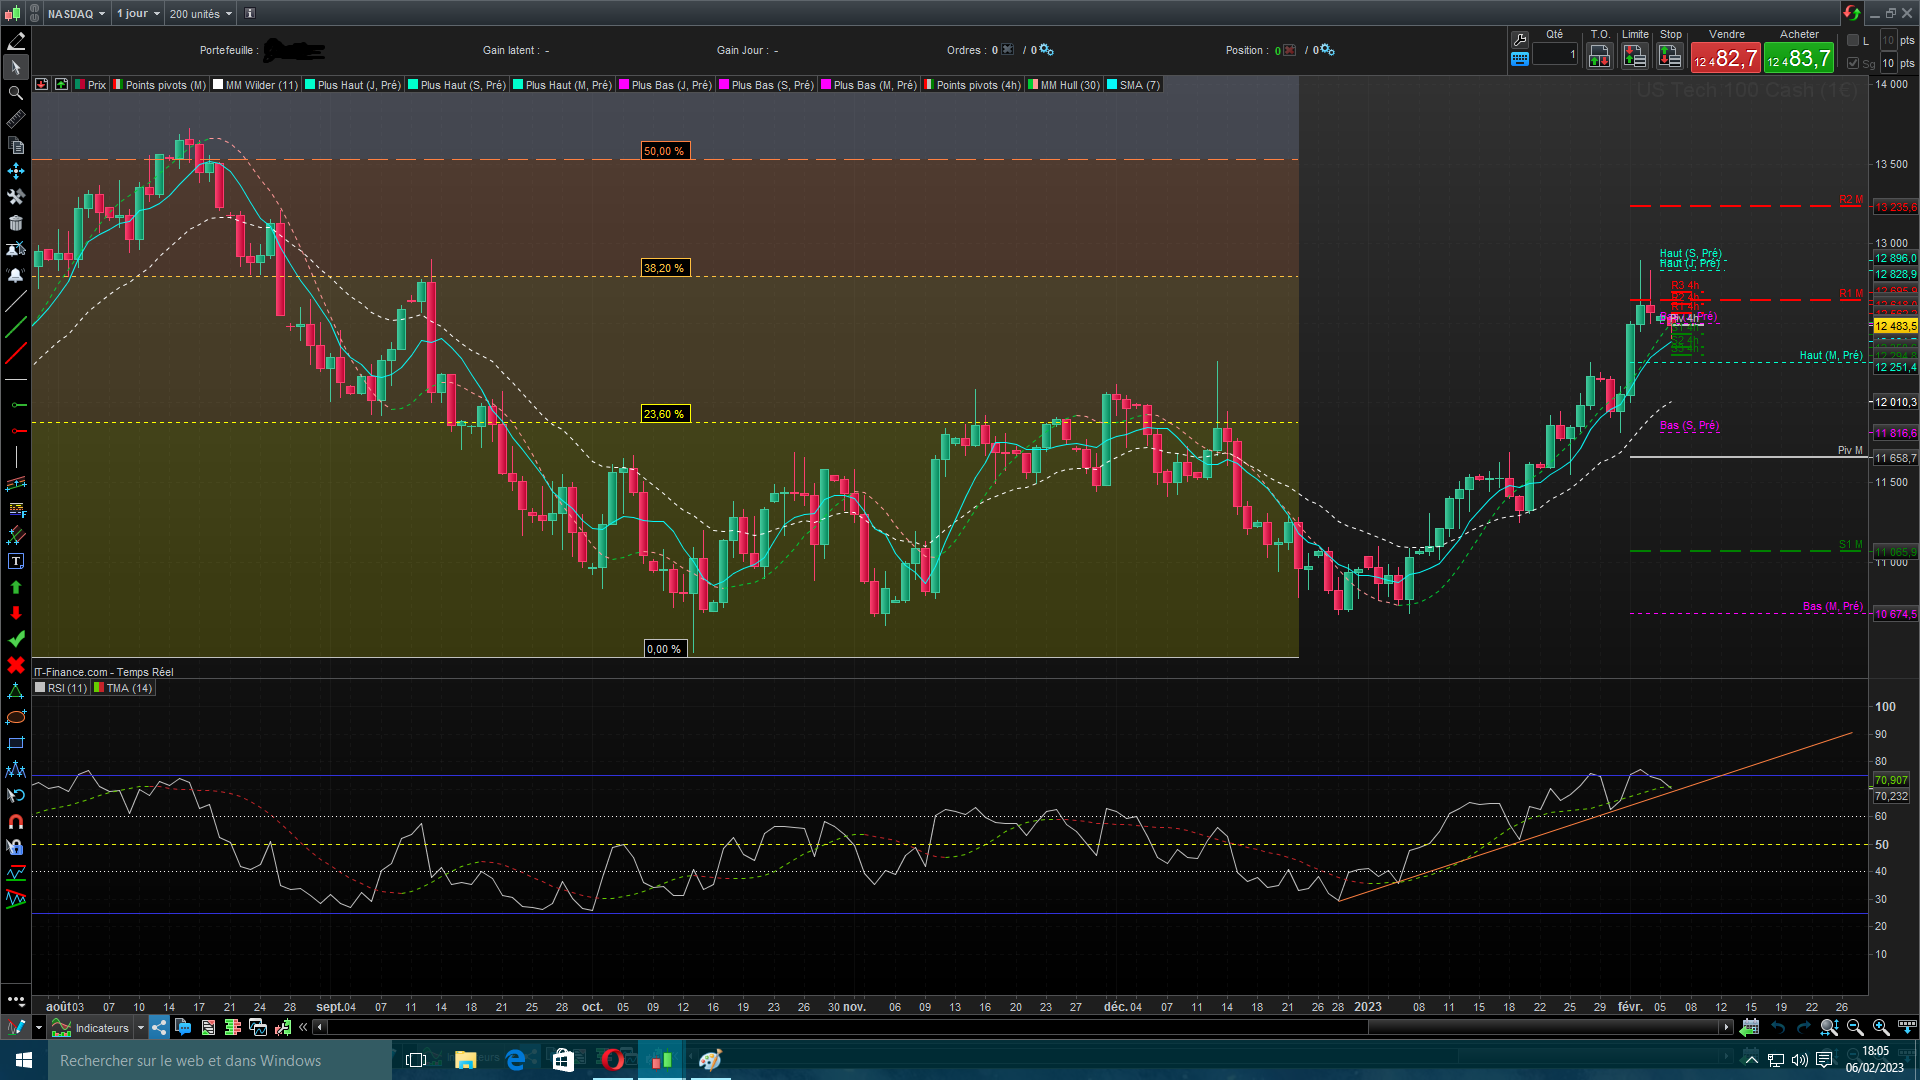
Task: Click the Limite order icon
Action: (x=1635, y=57)
